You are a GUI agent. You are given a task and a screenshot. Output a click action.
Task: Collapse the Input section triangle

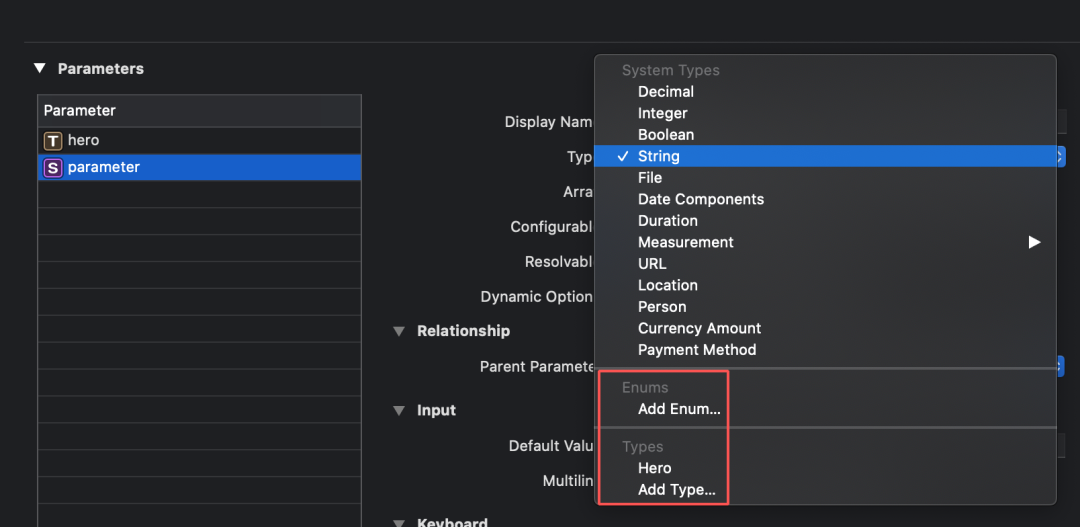[400, 411]
